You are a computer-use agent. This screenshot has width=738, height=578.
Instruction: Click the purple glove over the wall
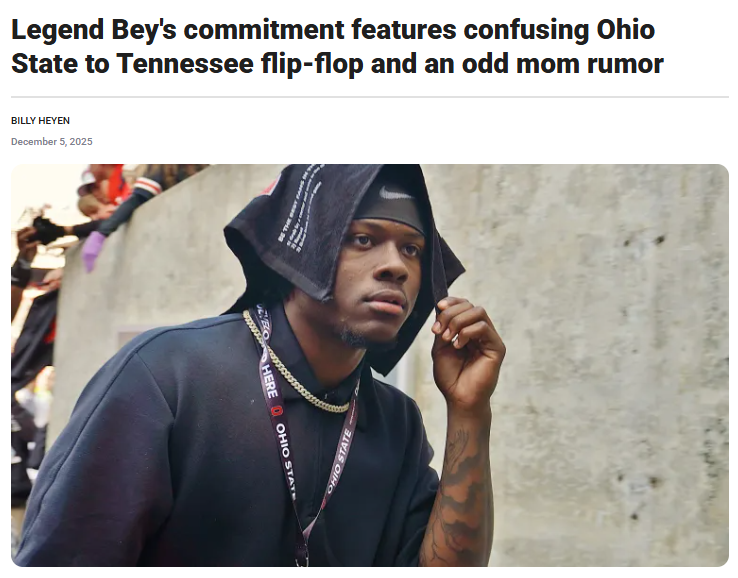(x=92, y=249)
